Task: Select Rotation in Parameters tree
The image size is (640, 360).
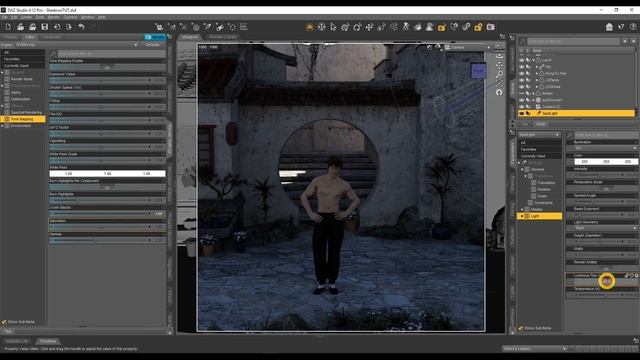Action: point(544,189)
